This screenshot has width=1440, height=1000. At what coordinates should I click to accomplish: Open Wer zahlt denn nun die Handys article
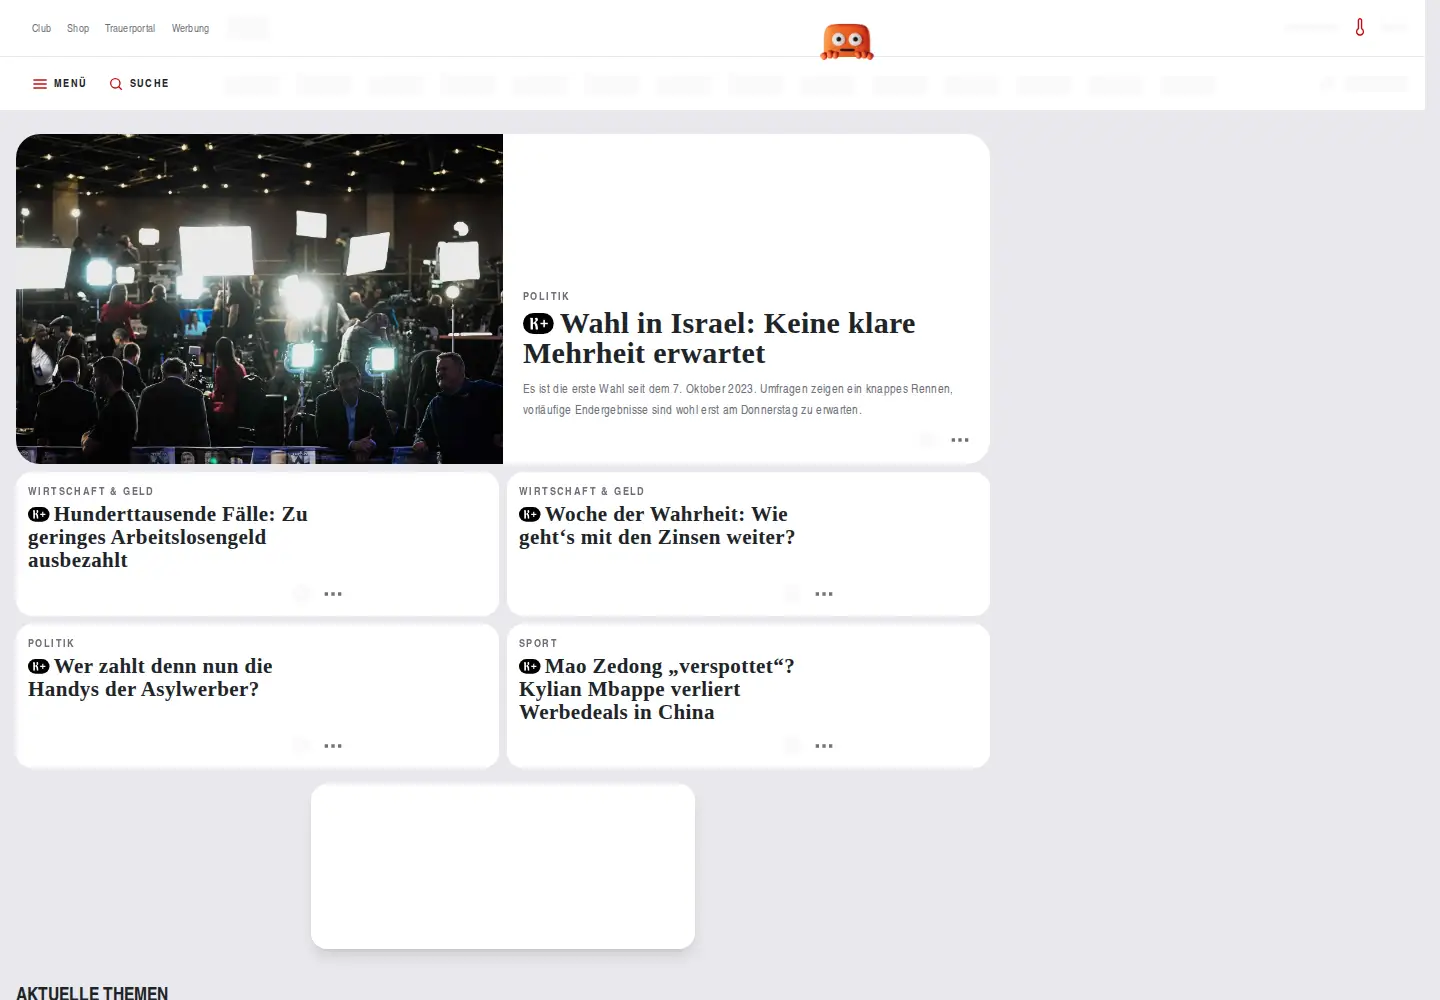150,678
